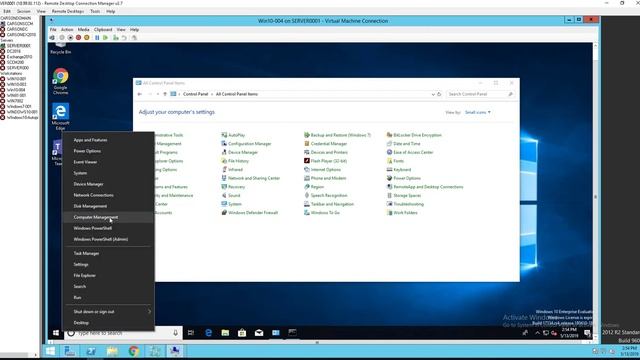Select Run from the context menu
Viewport: 640px width, 360px height.
click(108, 298)
